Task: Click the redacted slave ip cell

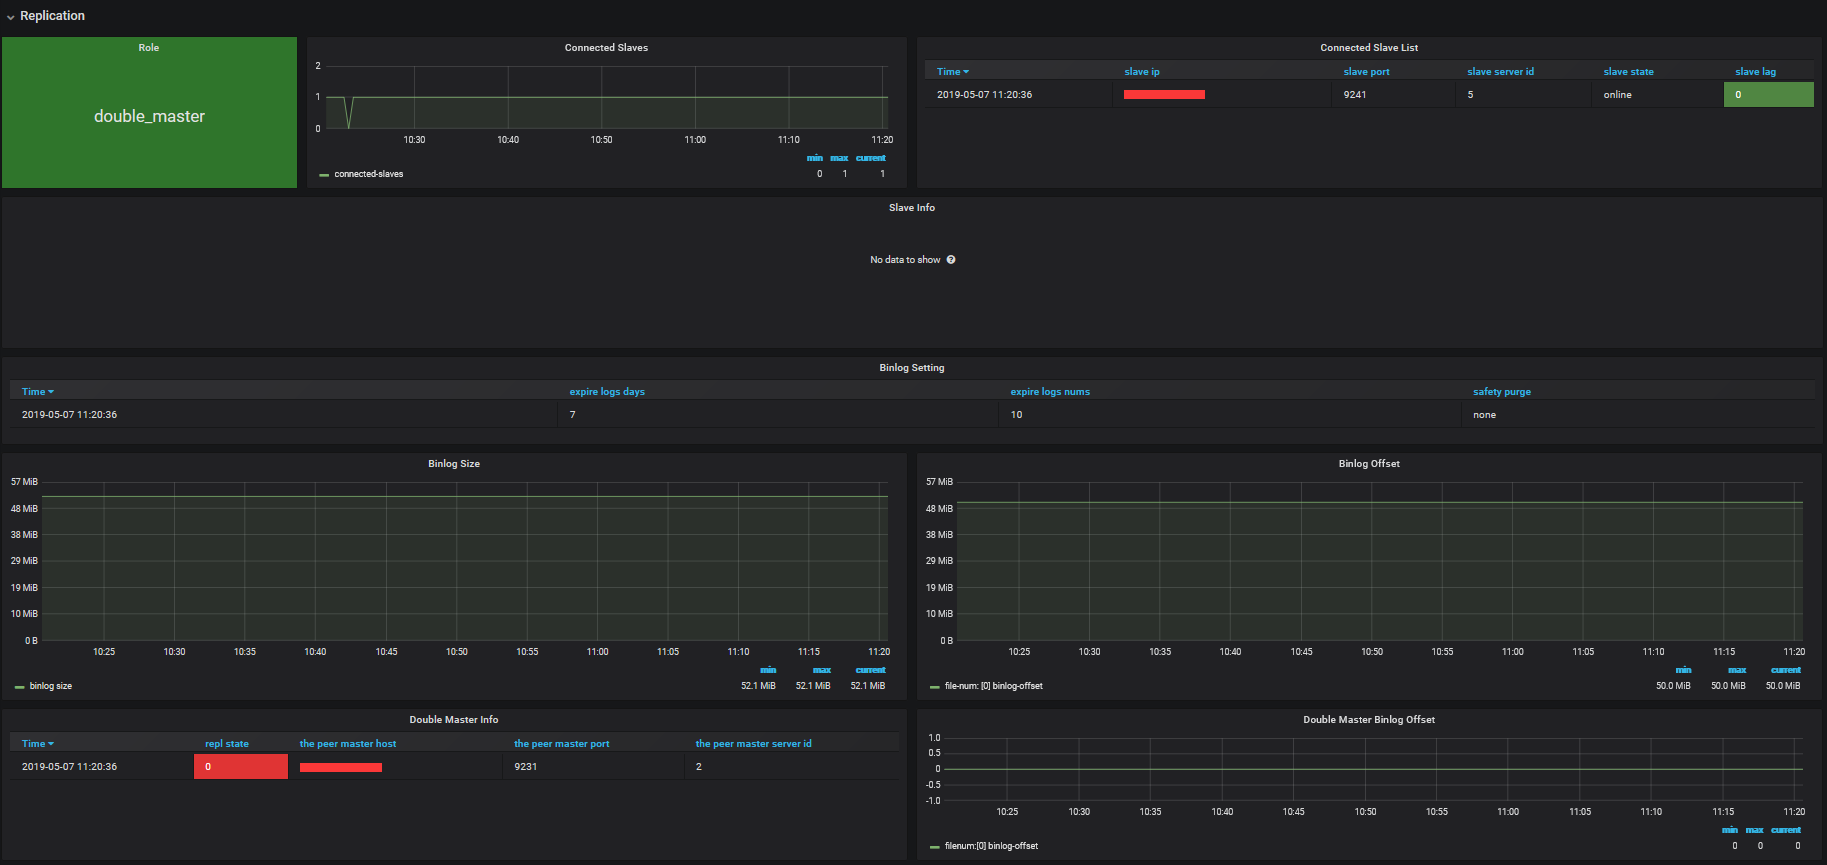Action: 1164,95
